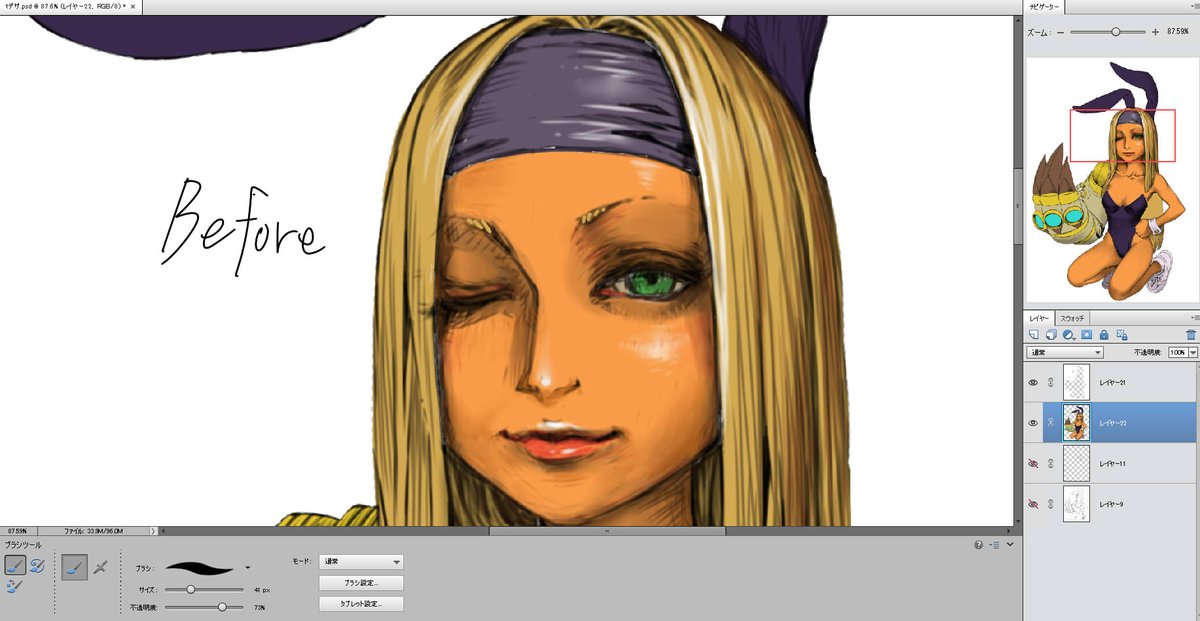The image size is (1200, 621).
Task: Select the Impressionist Brush tool
Action: (36, 566)
